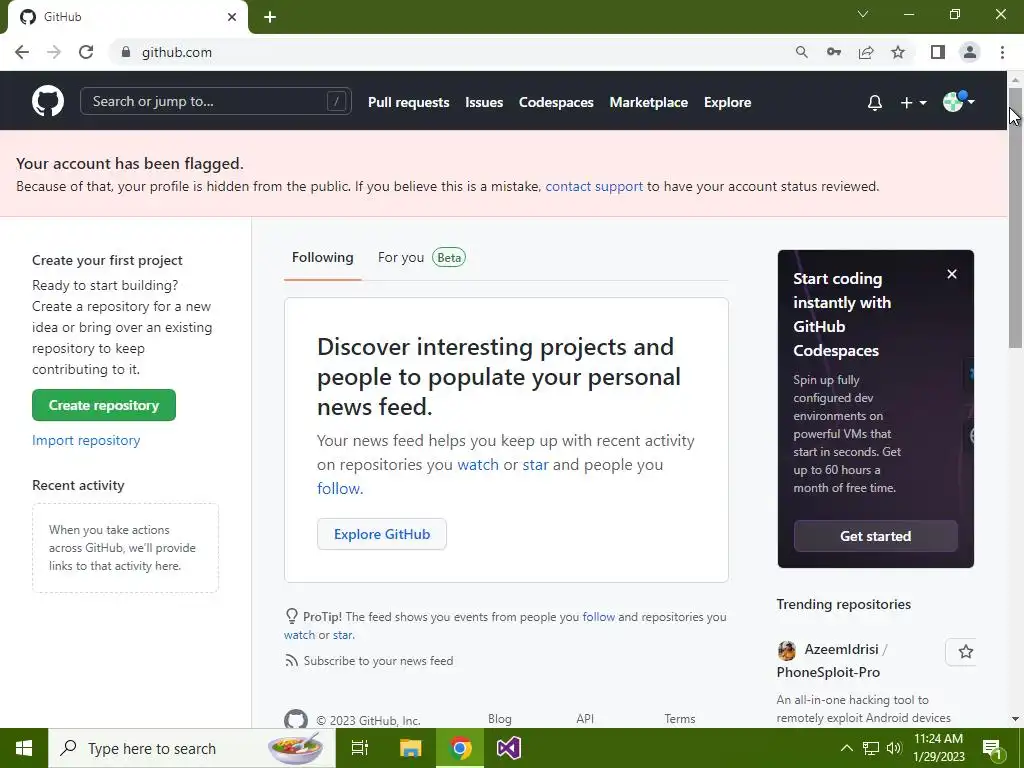Open the notifications bell
Screen dimensions: 1024x768
(x=874, y=103)
